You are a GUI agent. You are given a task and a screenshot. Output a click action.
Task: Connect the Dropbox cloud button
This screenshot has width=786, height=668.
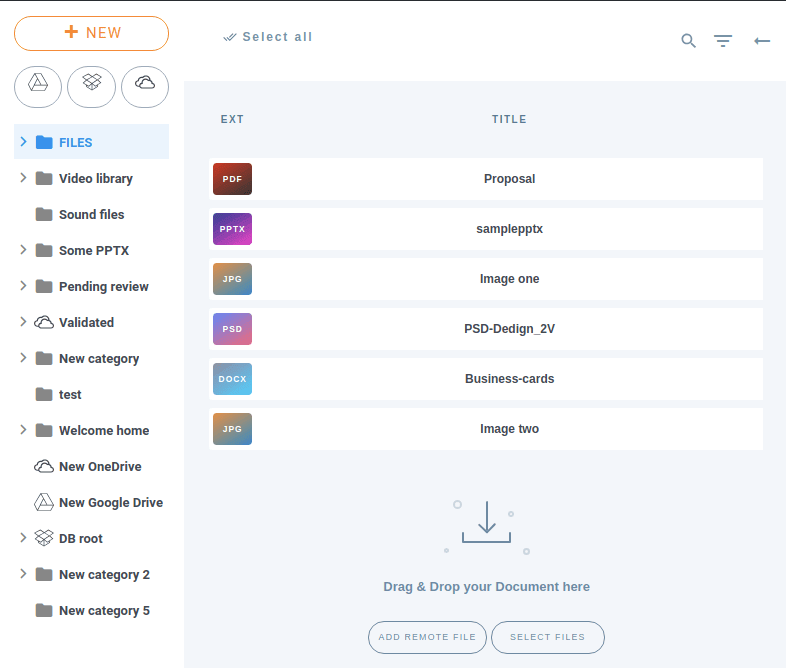(91, 87)
